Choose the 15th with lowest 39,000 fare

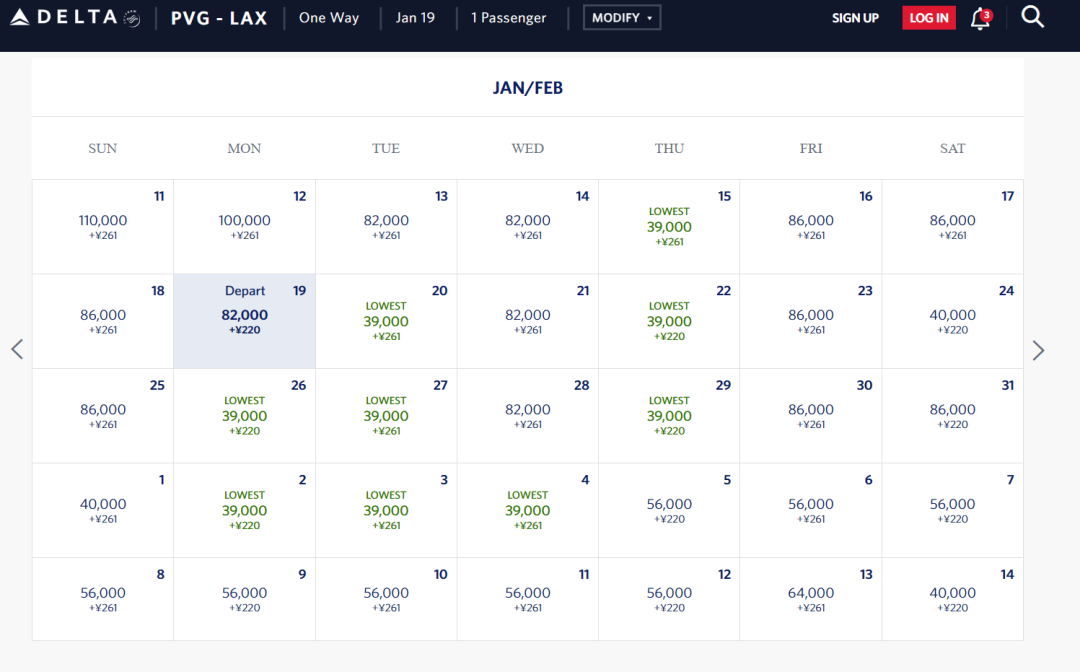669,227
